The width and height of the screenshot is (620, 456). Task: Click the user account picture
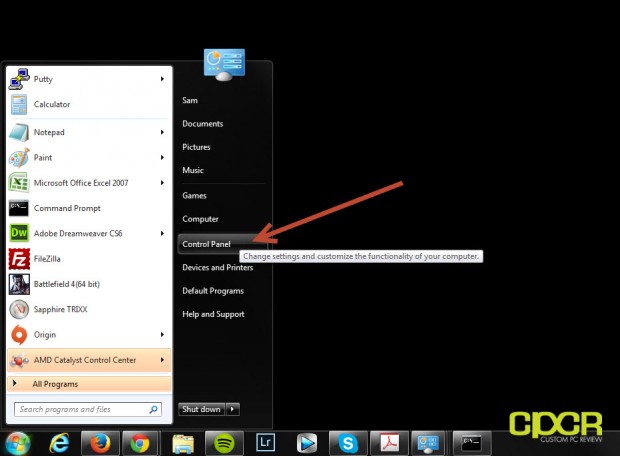224,65
